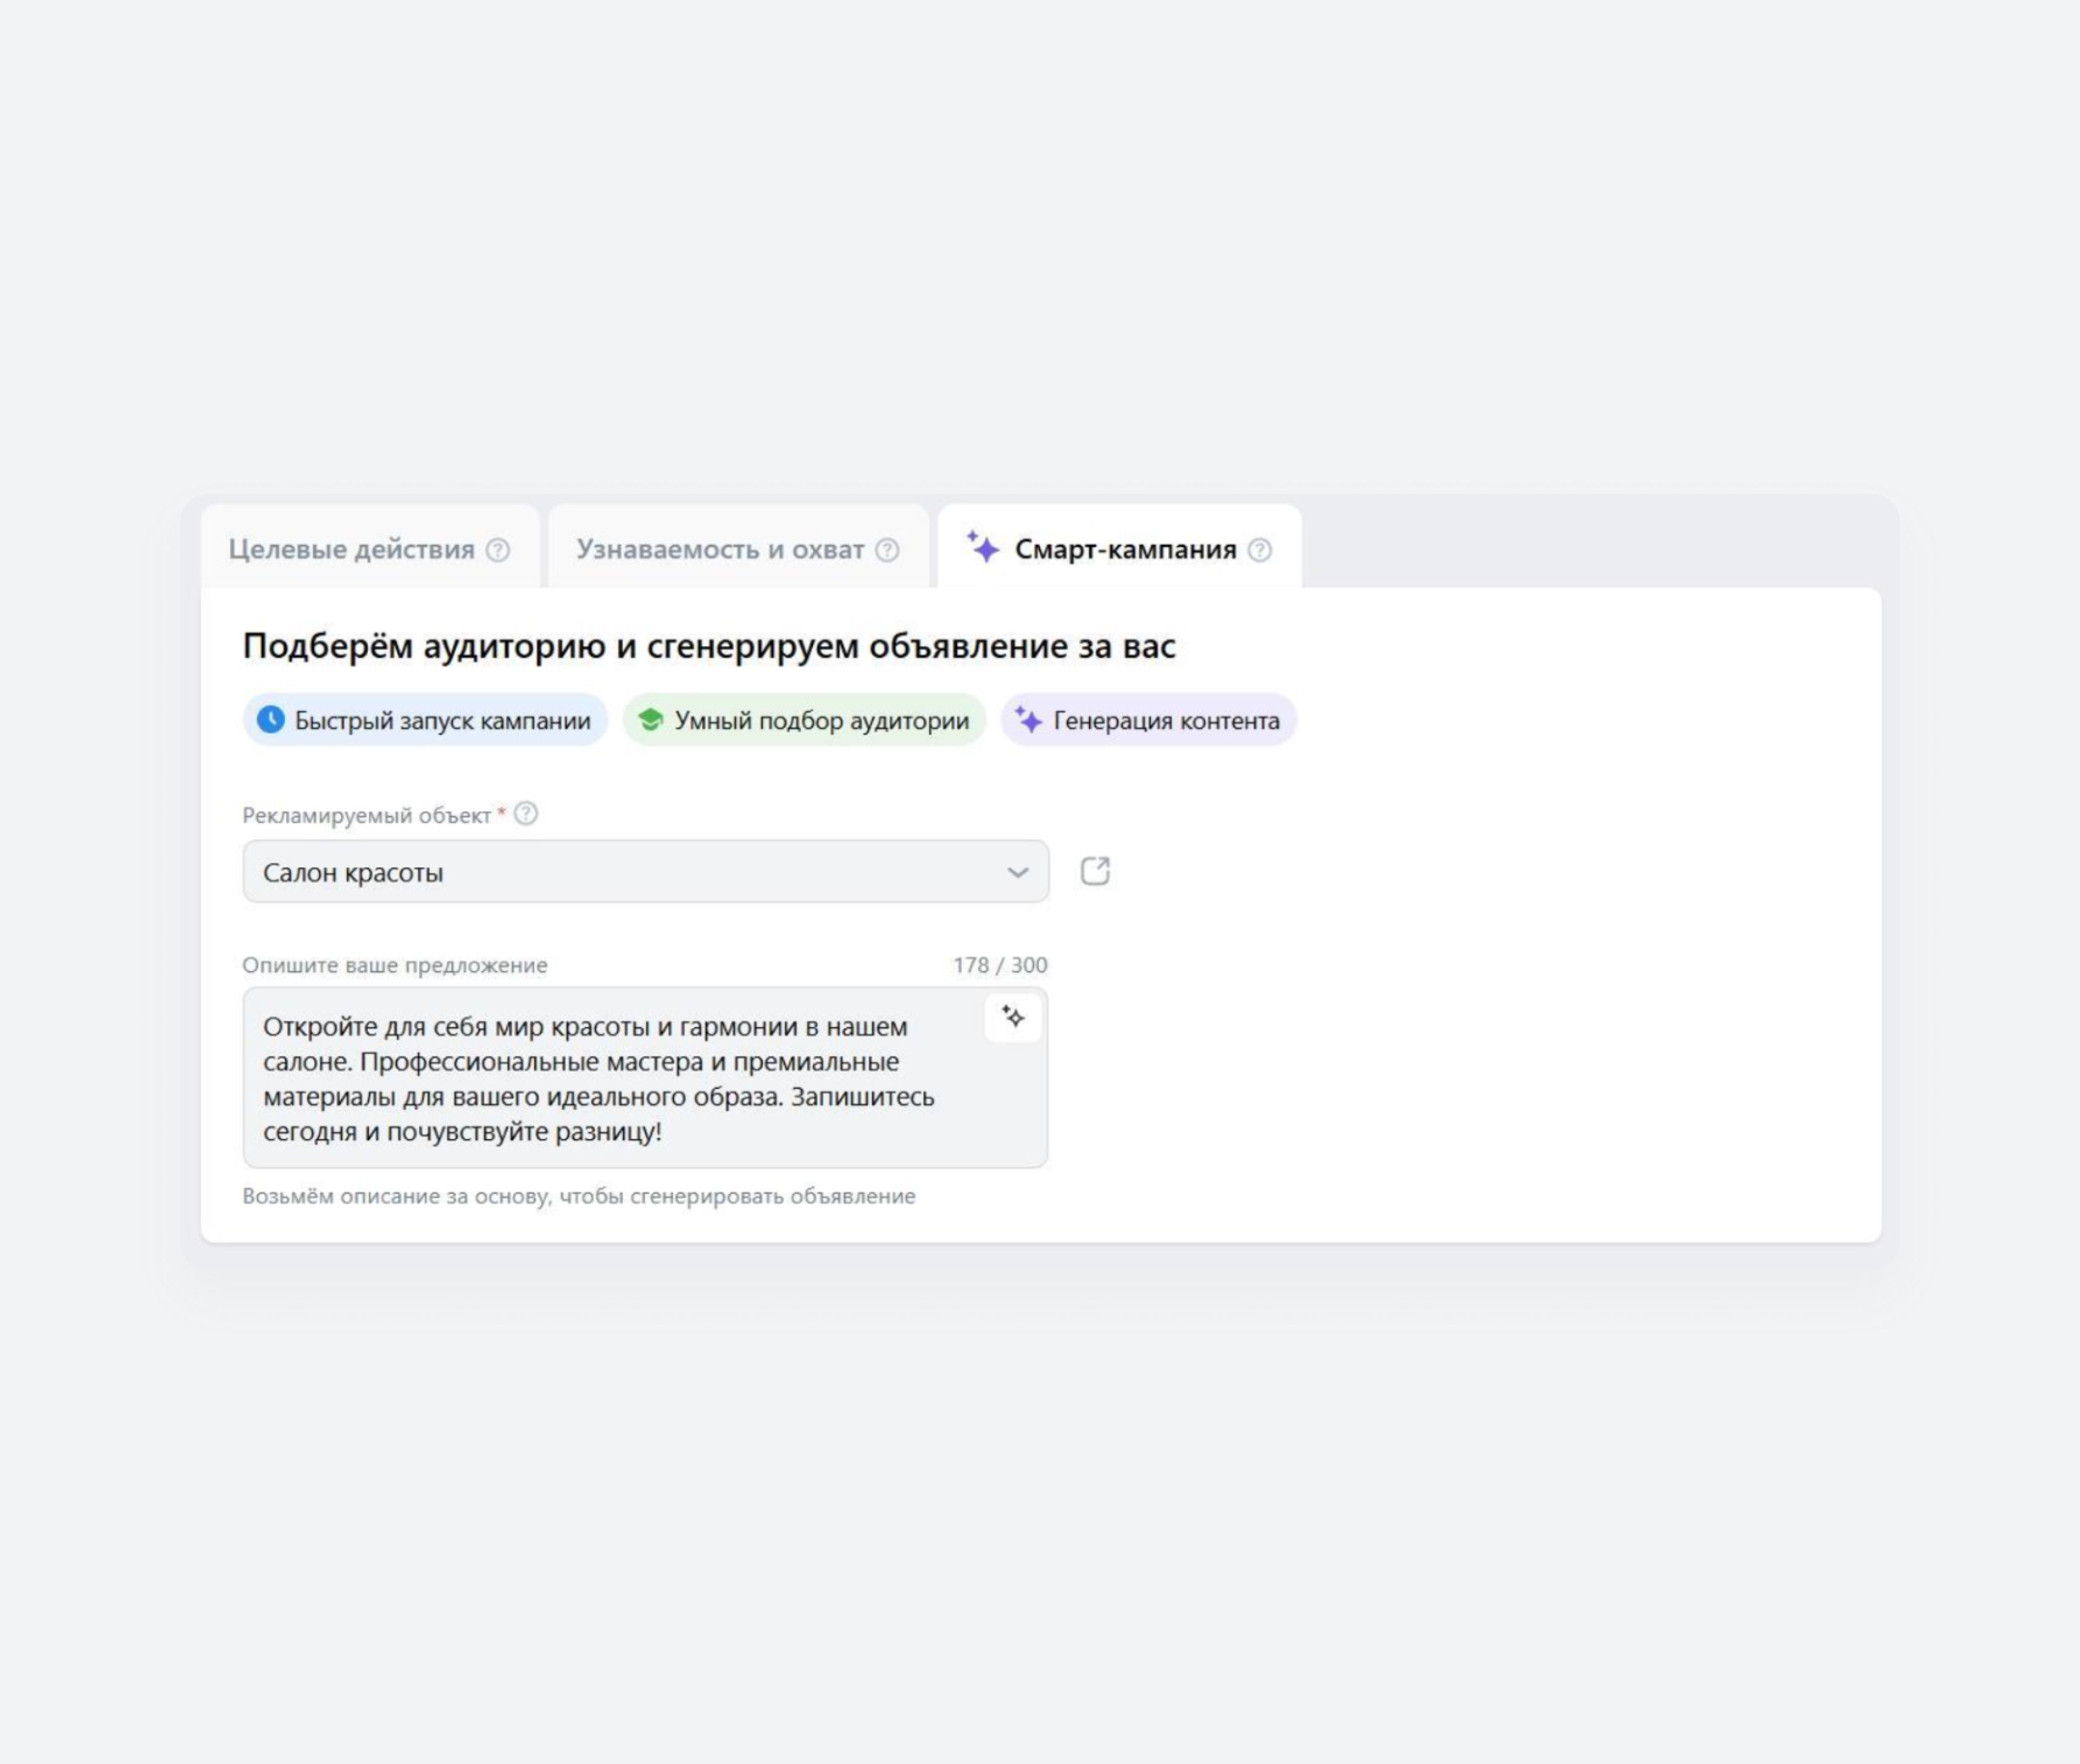Viewport: 2080px width, 1764px height.
Task: Click the green graduation cap icon
Action: click(x=650, y=720)
